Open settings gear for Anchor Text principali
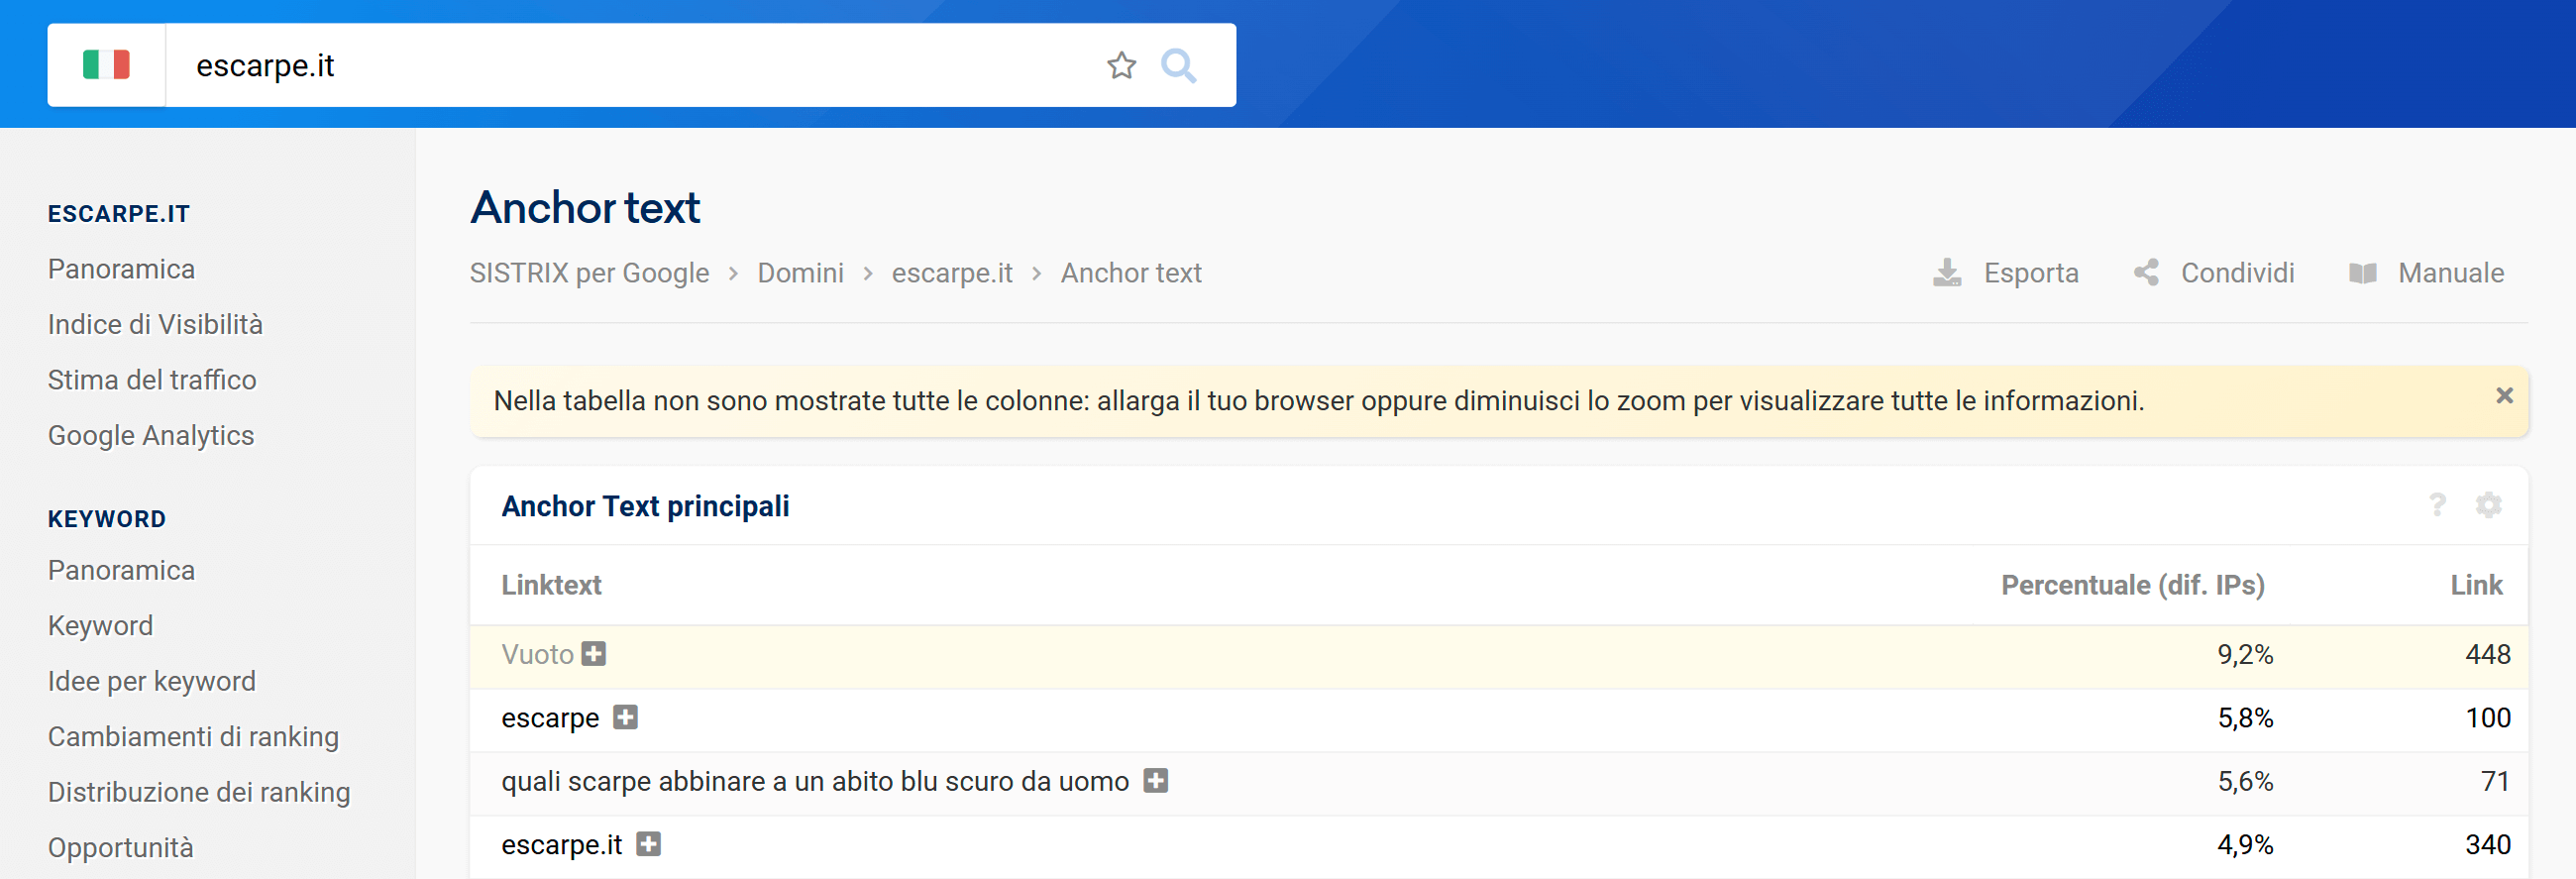 click(2488, 505)
